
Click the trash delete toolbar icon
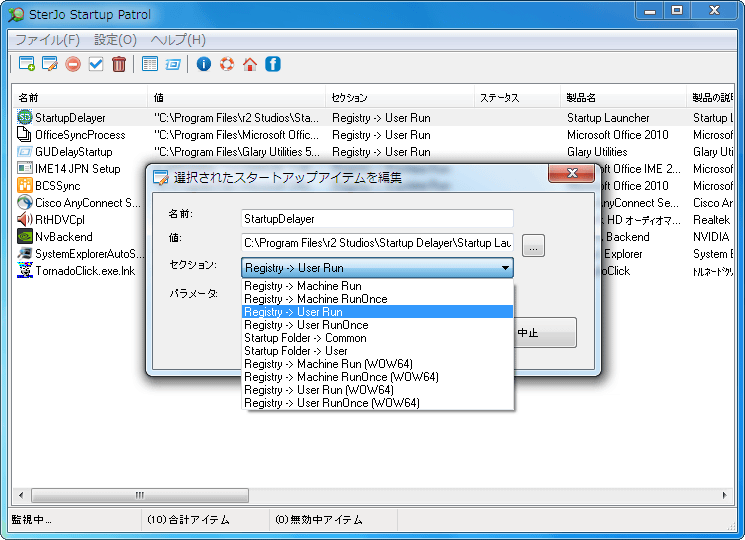click(119, 64)
